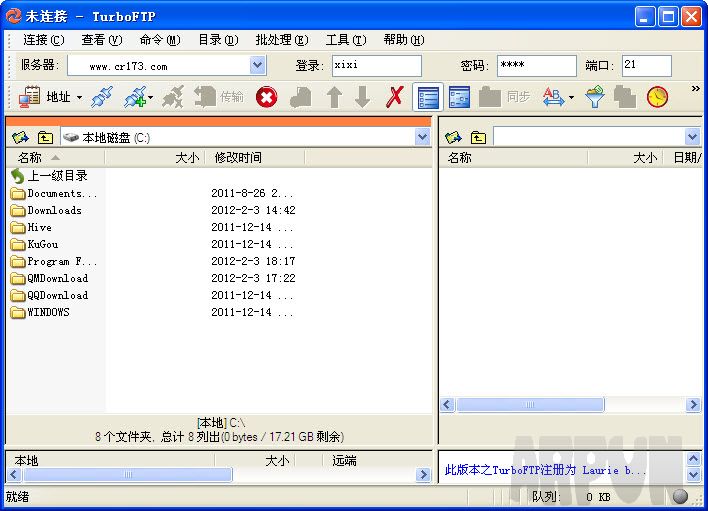This screenshot has width=708, height=511.
Task: Toggle the detailed list view icon
Action: point(428,97)
